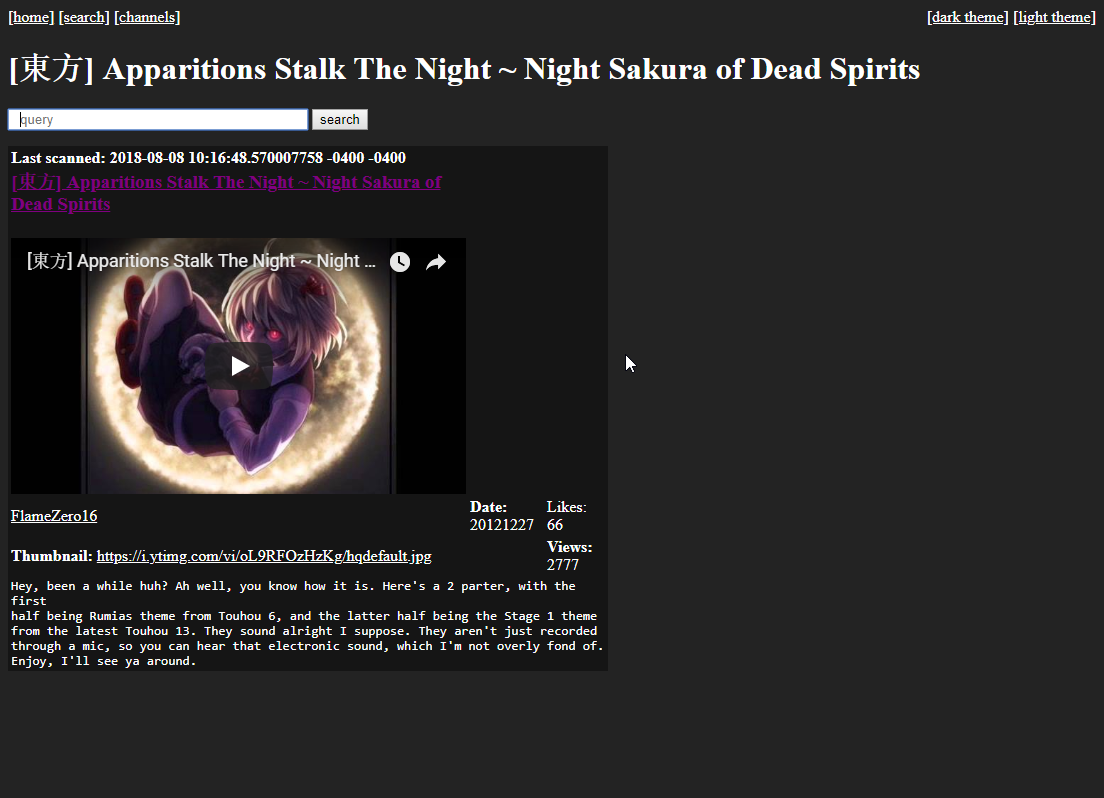Click the Views: label
Viewport: 1104px width, 798px height.
tap(569, 547)
